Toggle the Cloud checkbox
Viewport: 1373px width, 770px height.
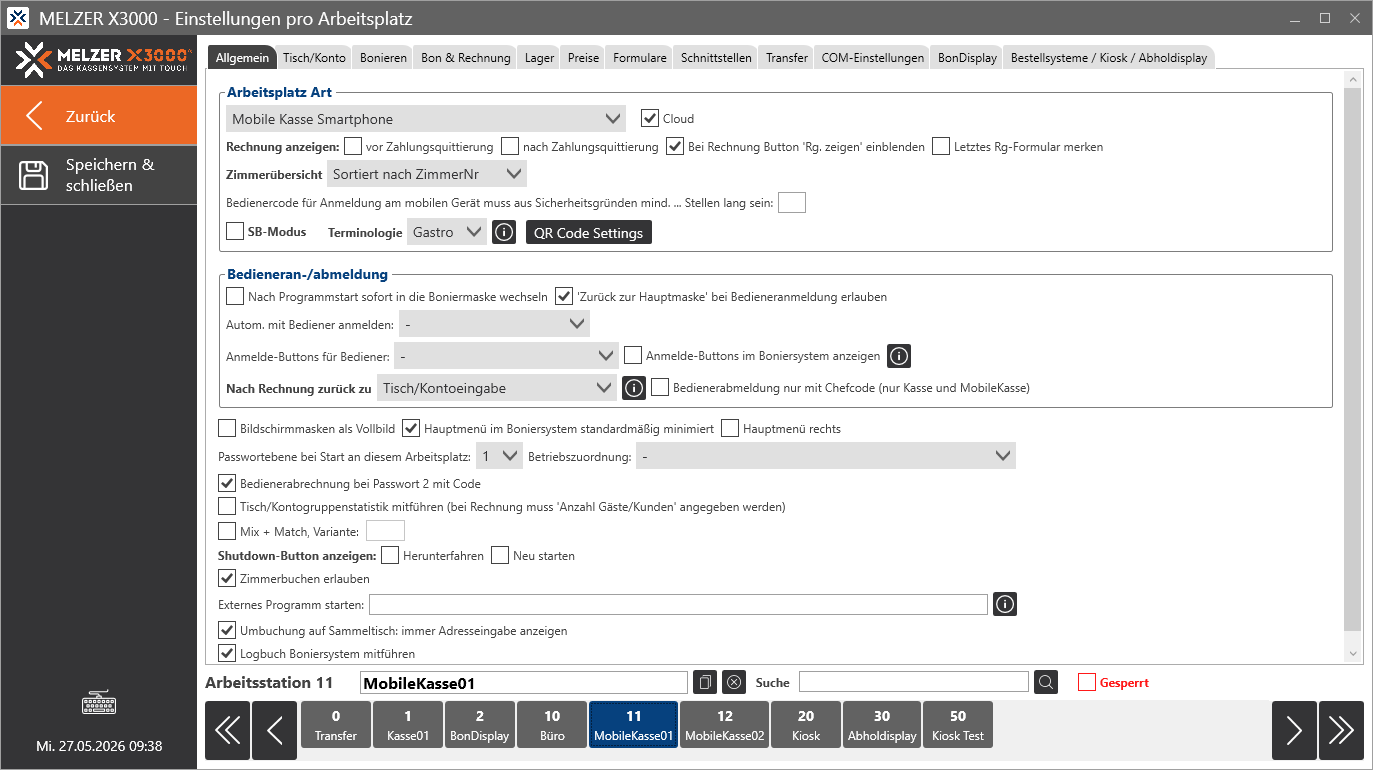tap(650, 118)
